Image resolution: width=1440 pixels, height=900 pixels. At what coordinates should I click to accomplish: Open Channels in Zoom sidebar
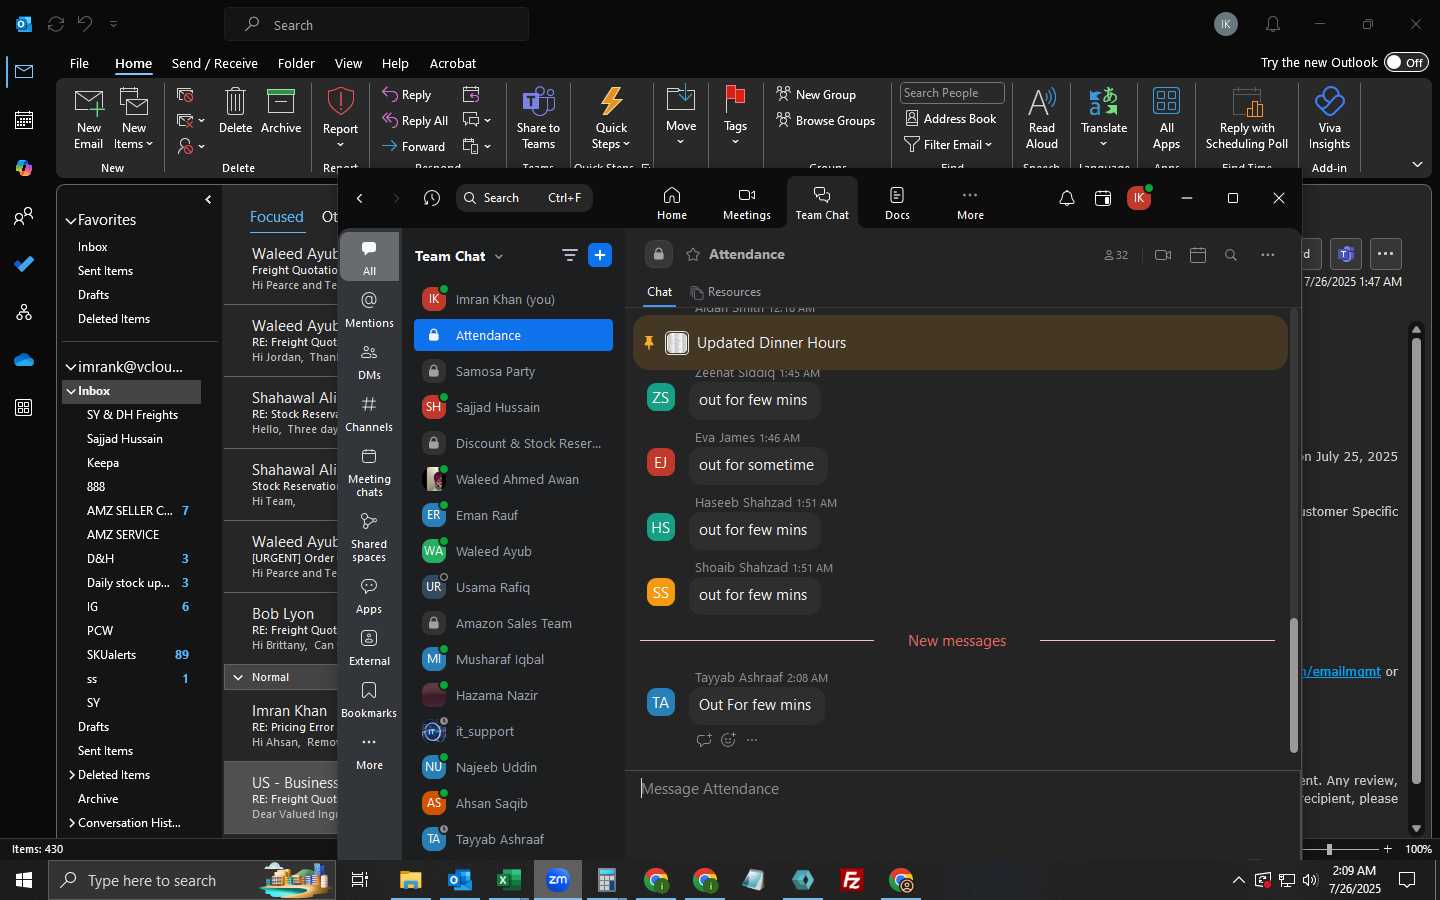[369, 414]
